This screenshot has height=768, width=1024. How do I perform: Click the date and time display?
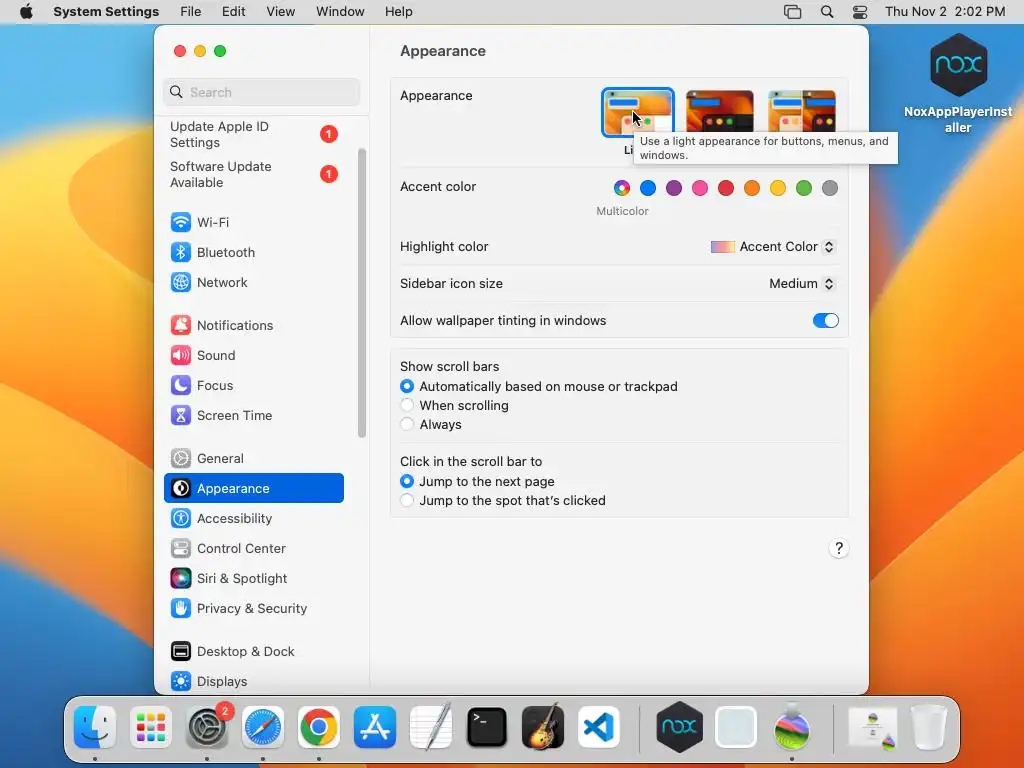point(945,12)
